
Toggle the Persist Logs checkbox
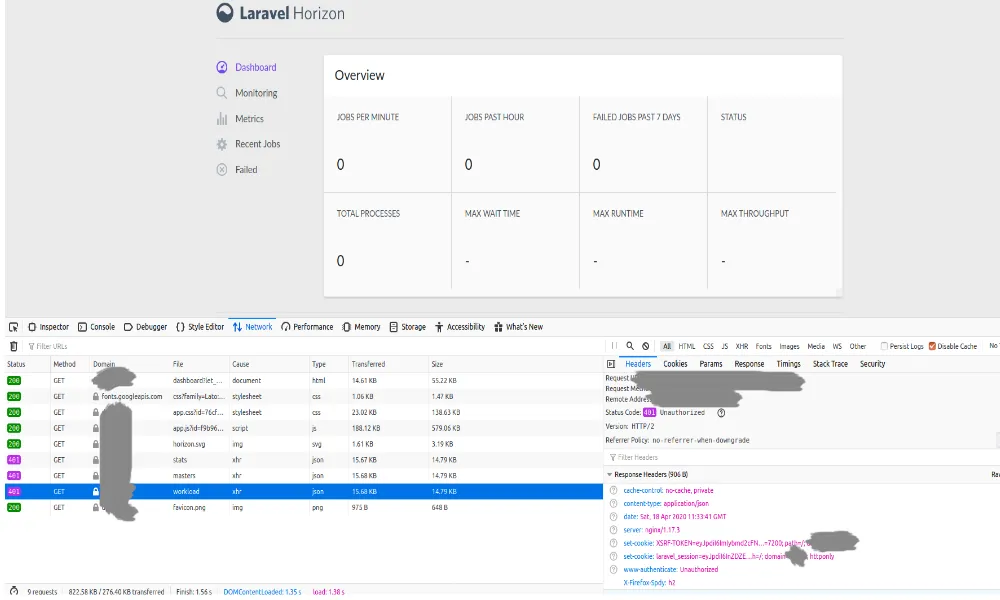tap(884, 346)
